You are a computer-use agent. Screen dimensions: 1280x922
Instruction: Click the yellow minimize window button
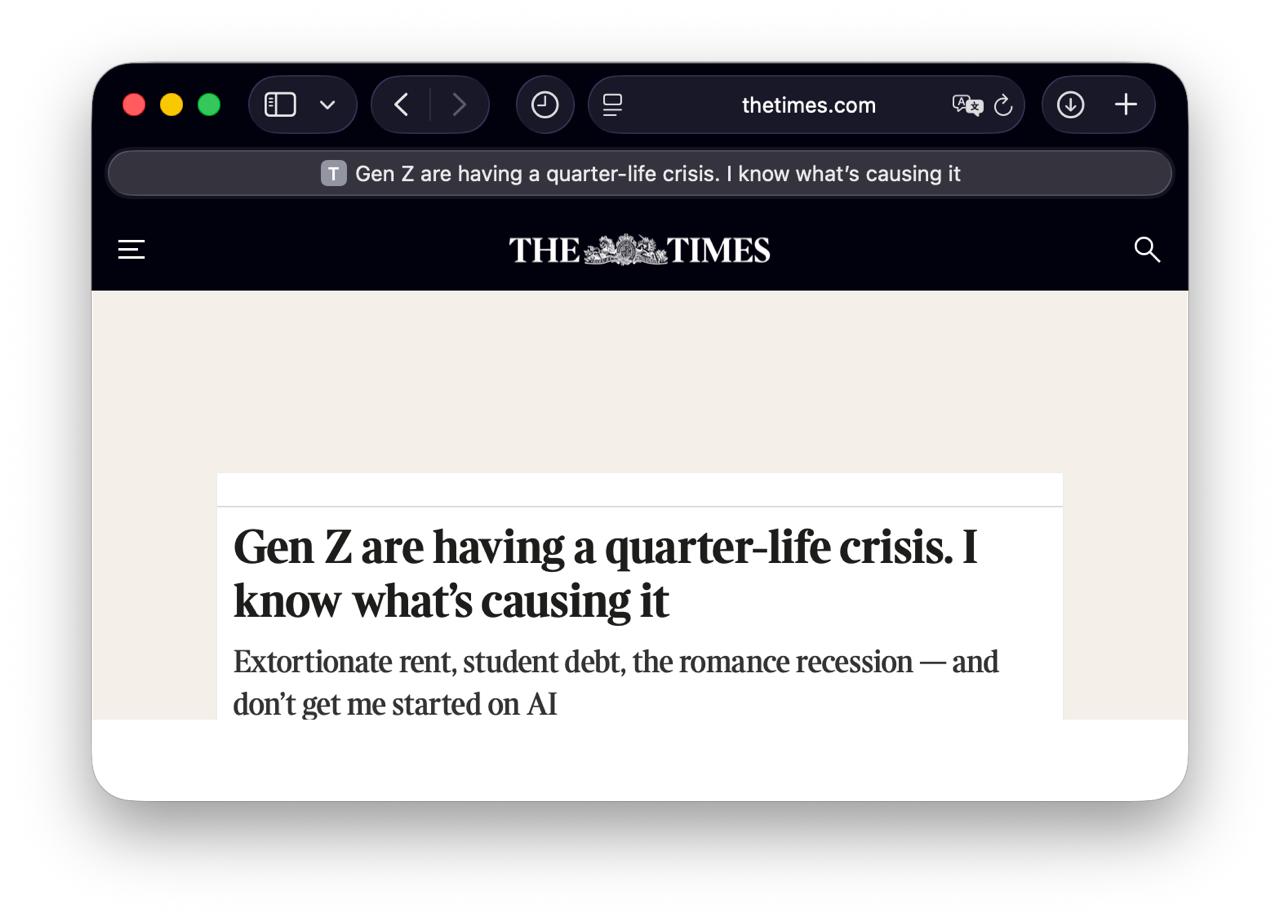coord(171,105)
